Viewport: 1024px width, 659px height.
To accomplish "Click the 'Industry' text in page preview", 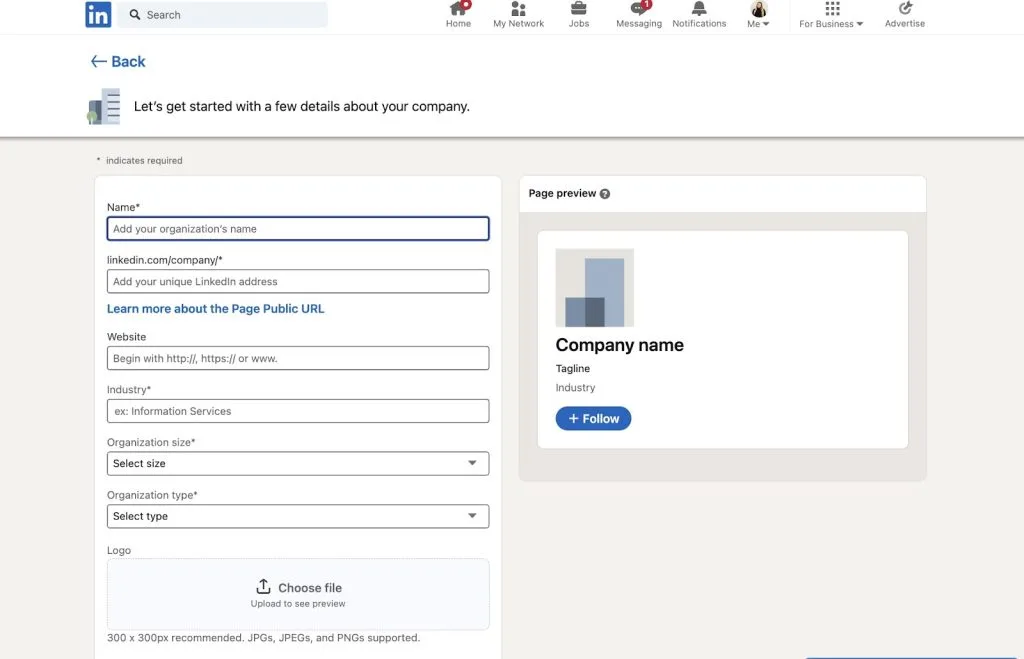I will (575, 387).
